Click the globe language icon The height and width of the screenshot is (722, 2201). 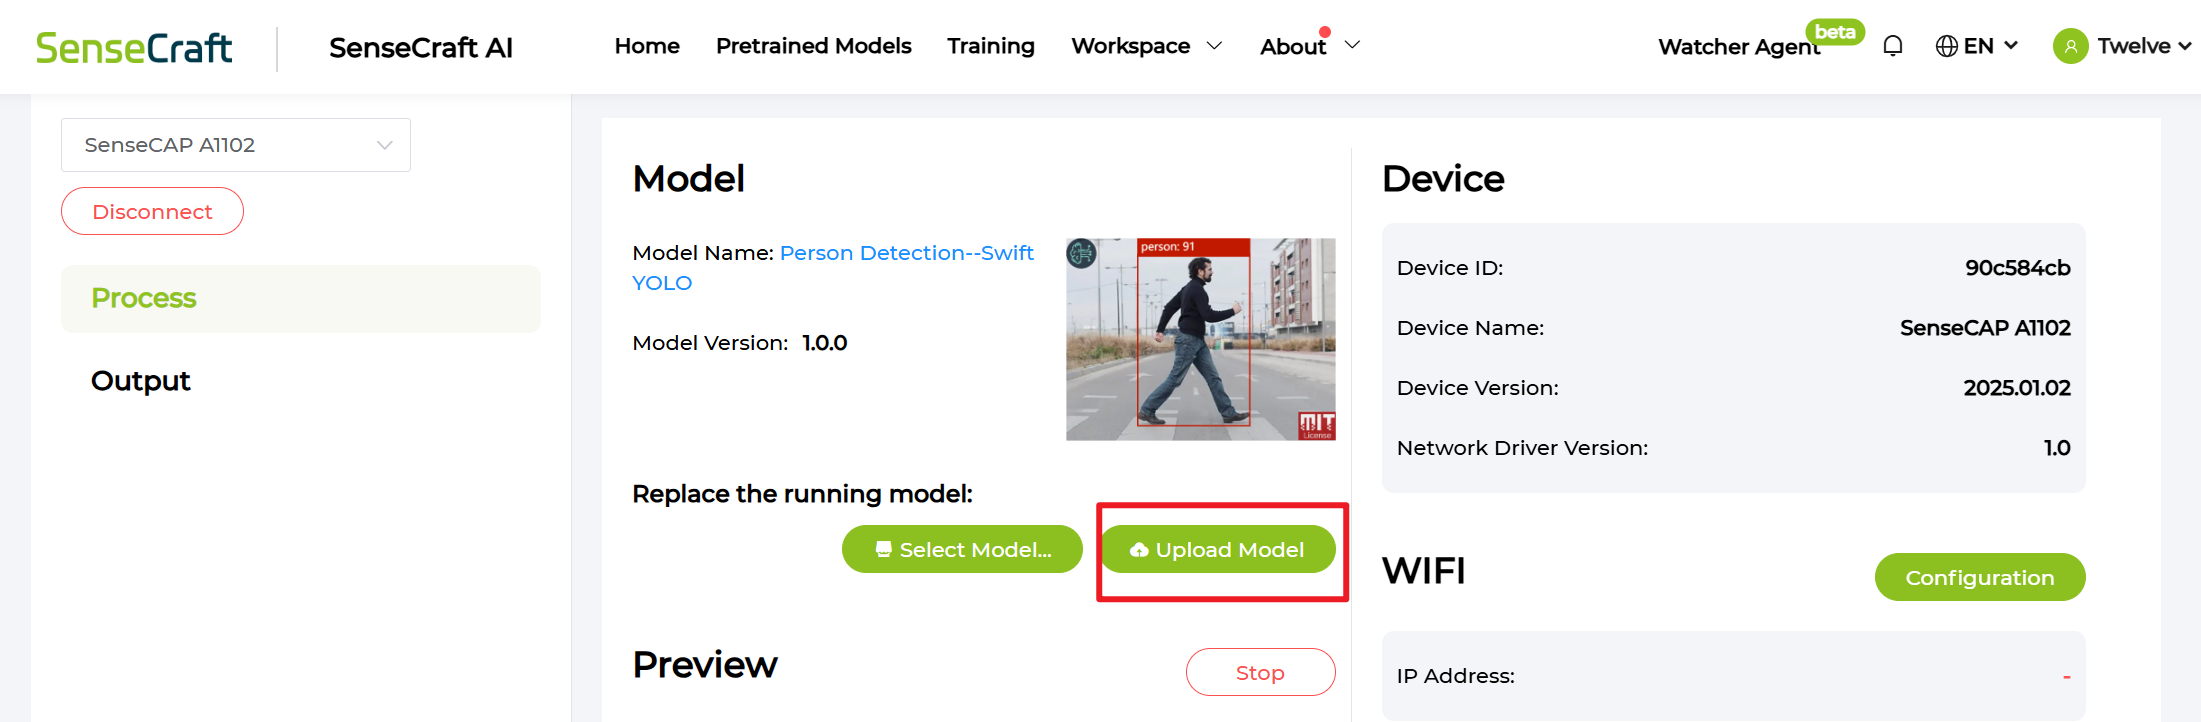(1946, 46)
